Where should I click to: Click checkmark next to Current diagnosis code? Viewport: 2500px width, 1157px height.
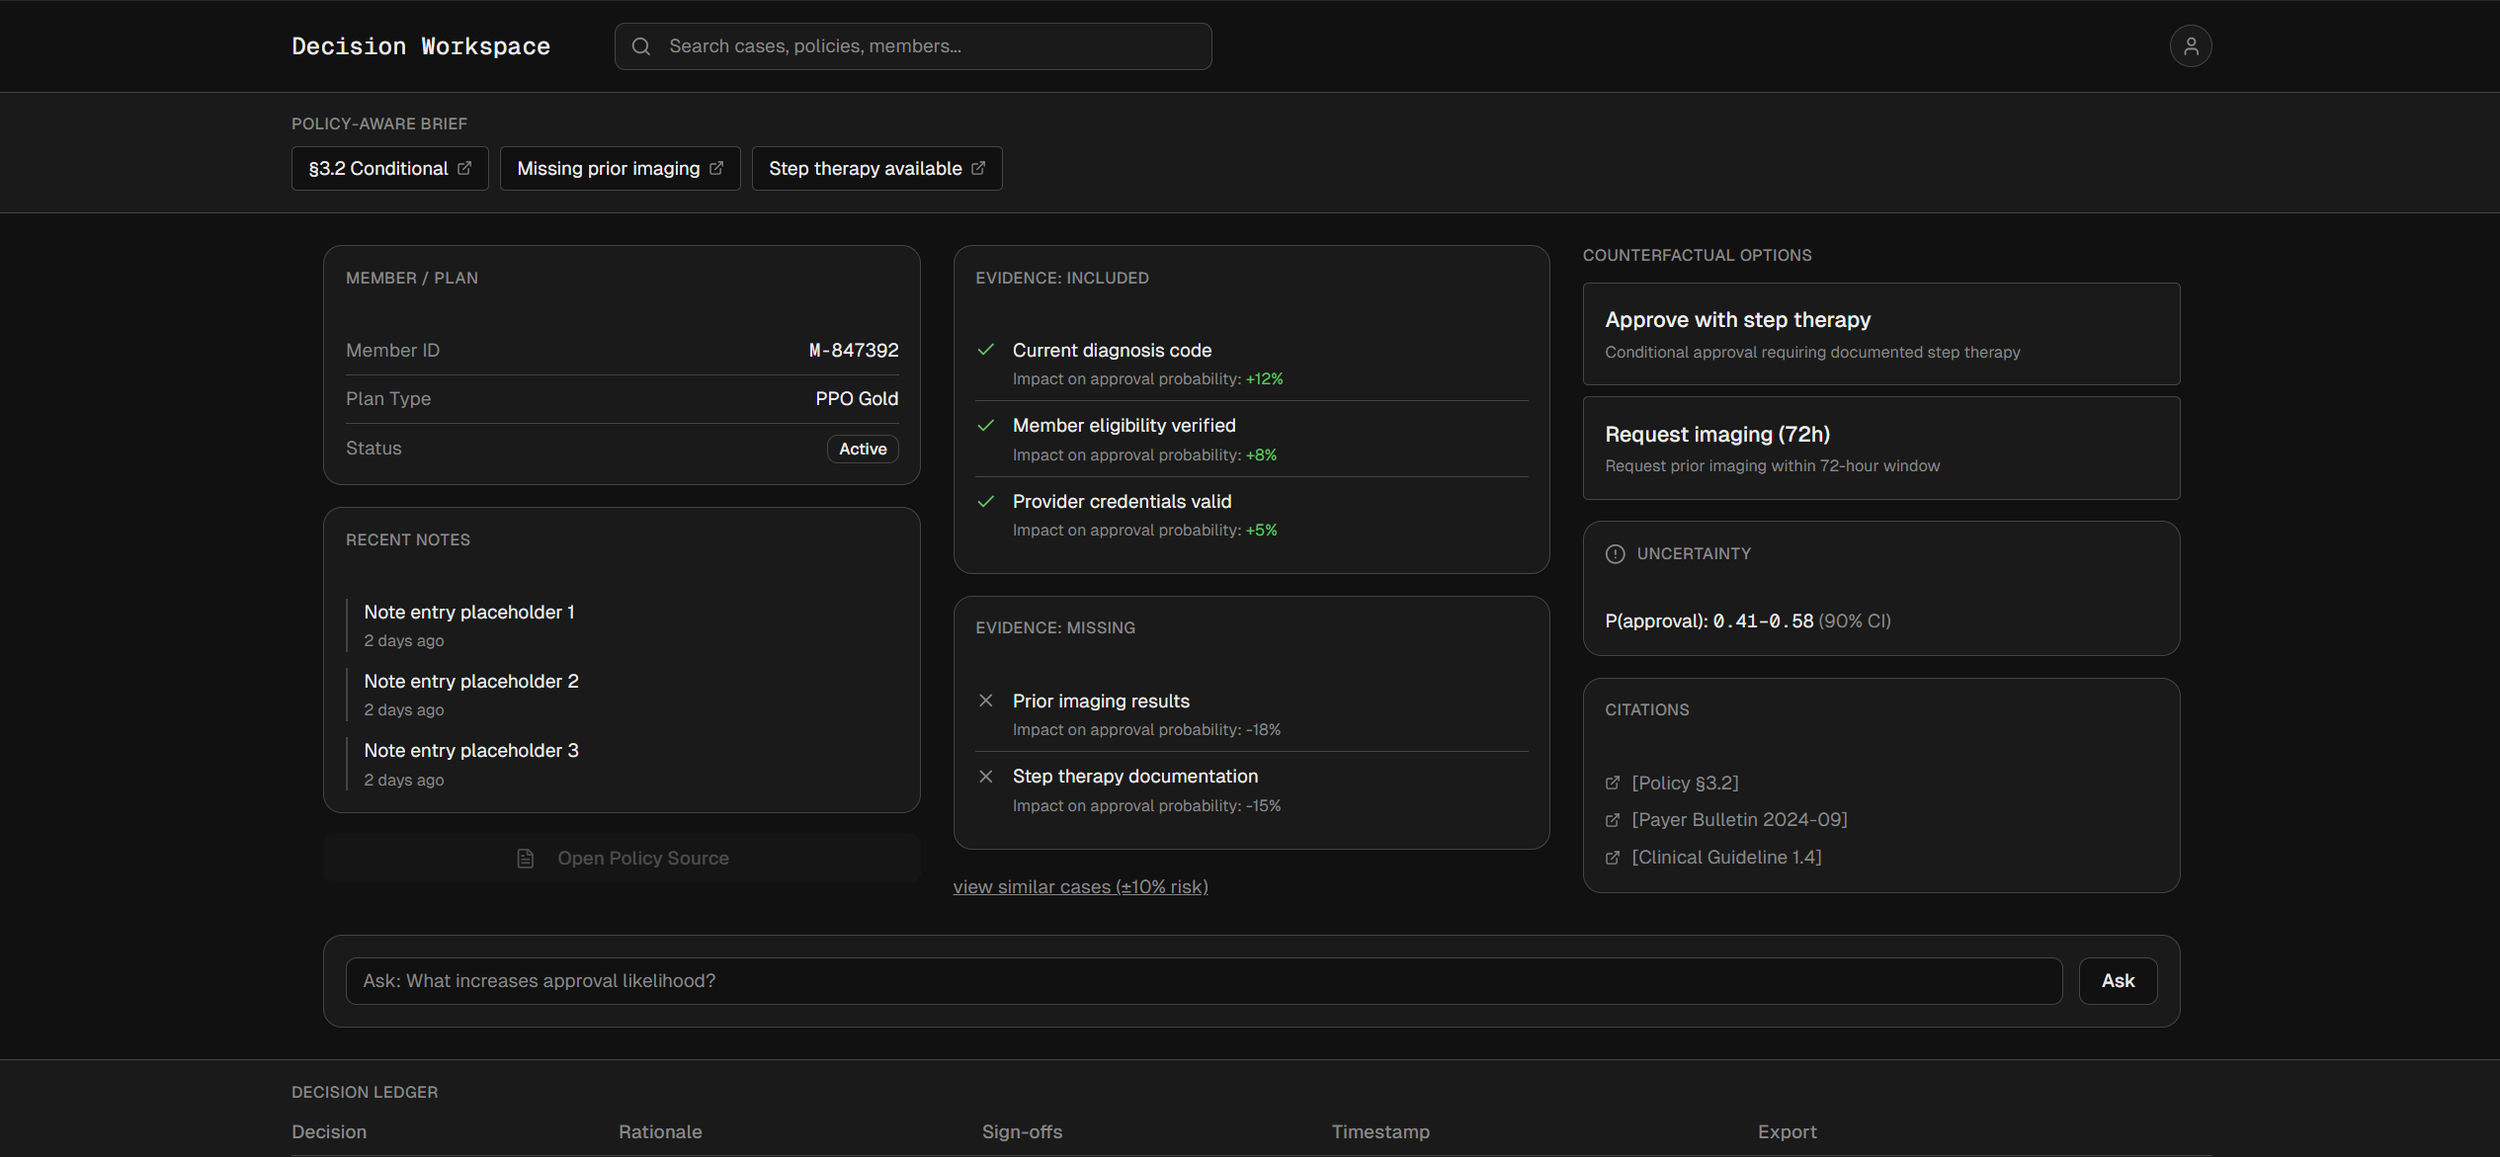tap(986, 350)
